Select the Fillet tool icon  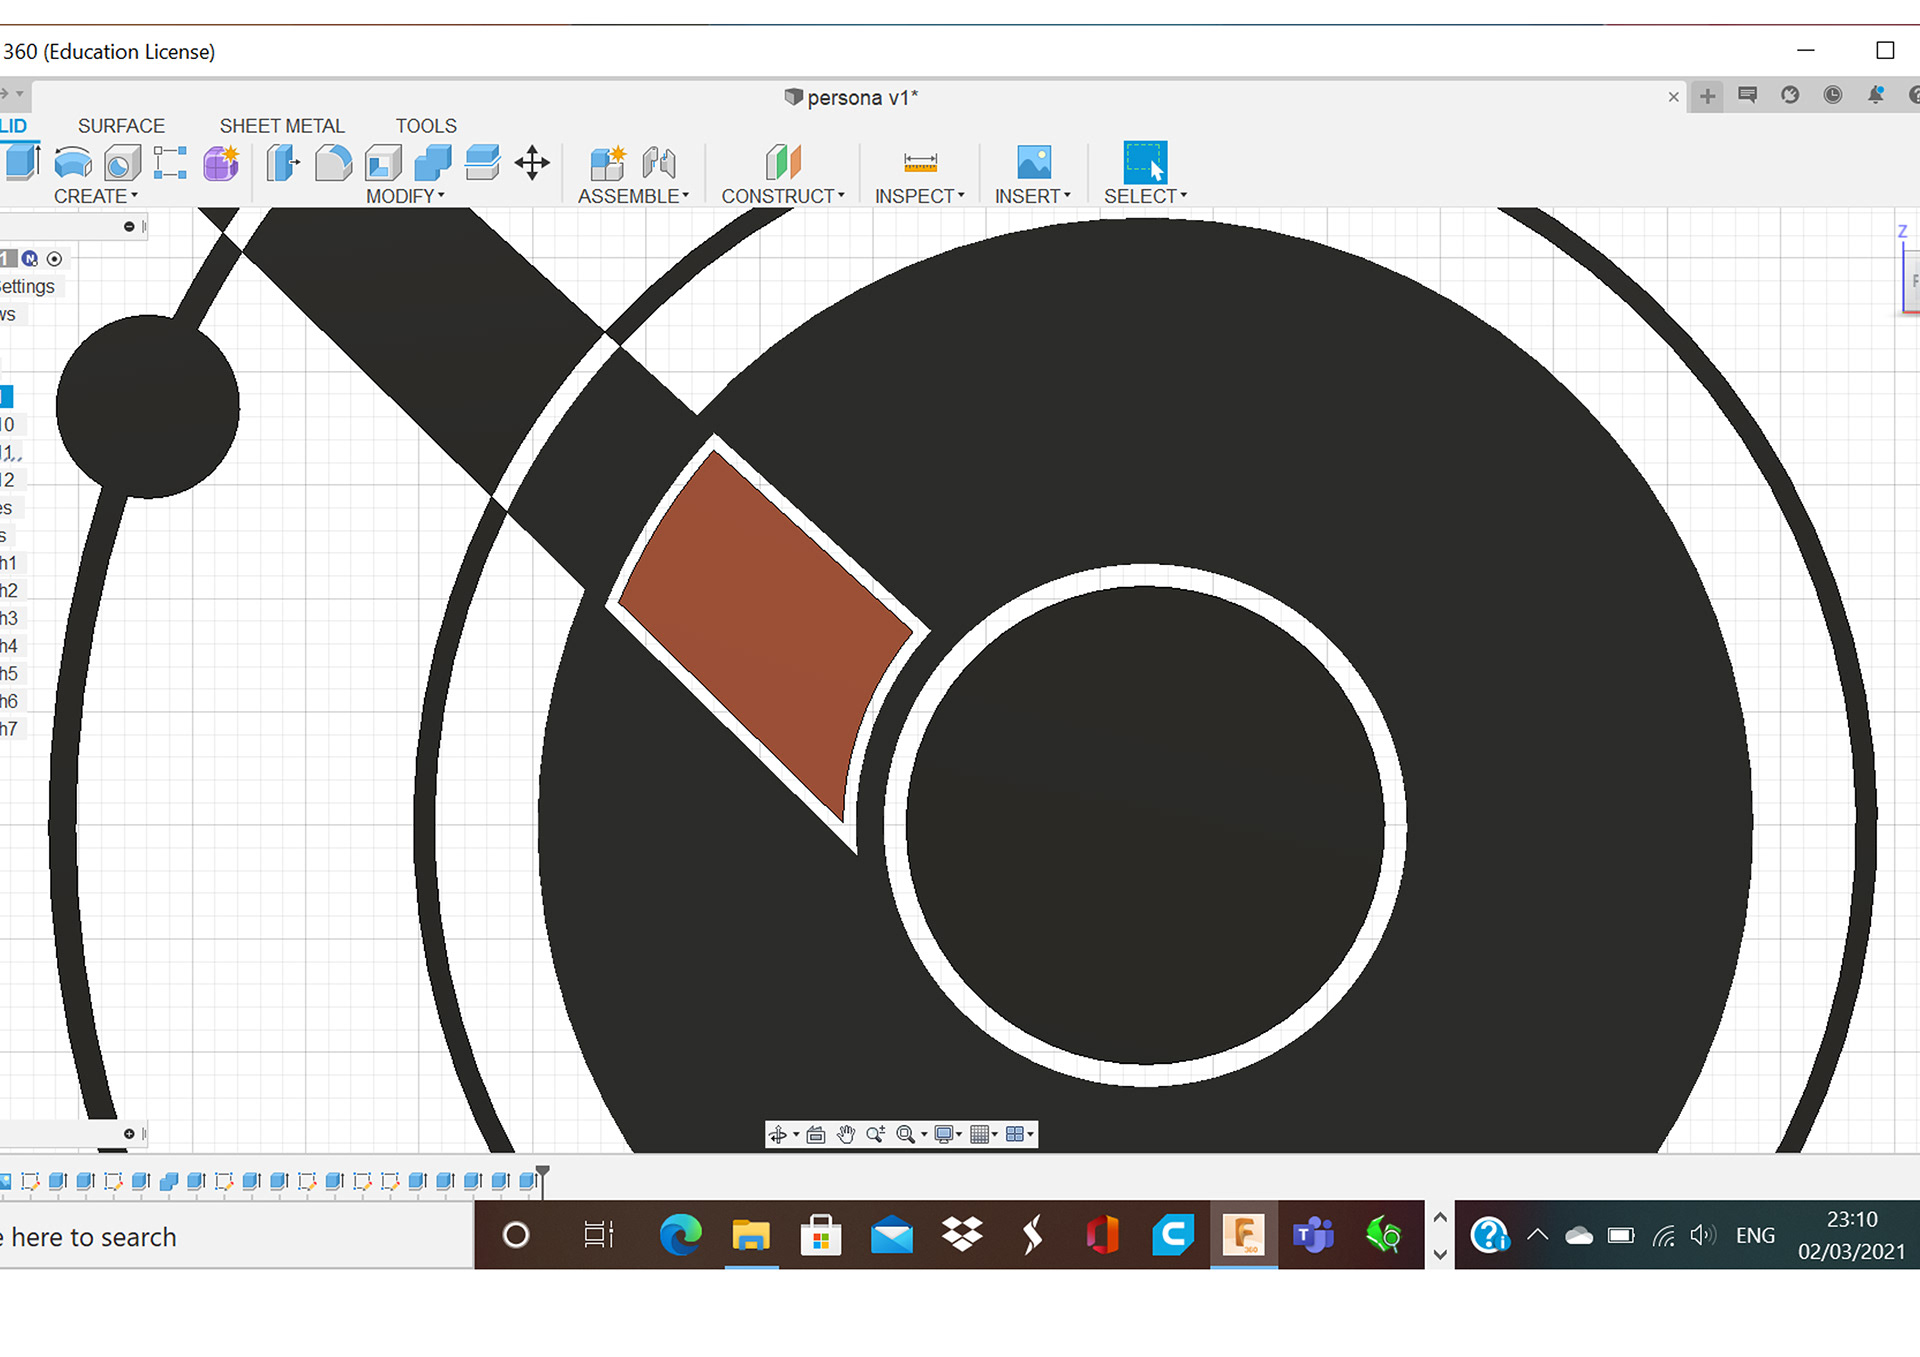(x=333, y=162)
